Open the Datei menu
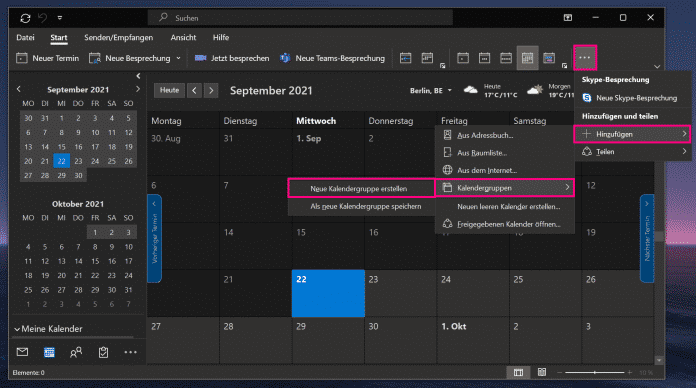Viewport: 696px width, 388px height. click(25, 38)
